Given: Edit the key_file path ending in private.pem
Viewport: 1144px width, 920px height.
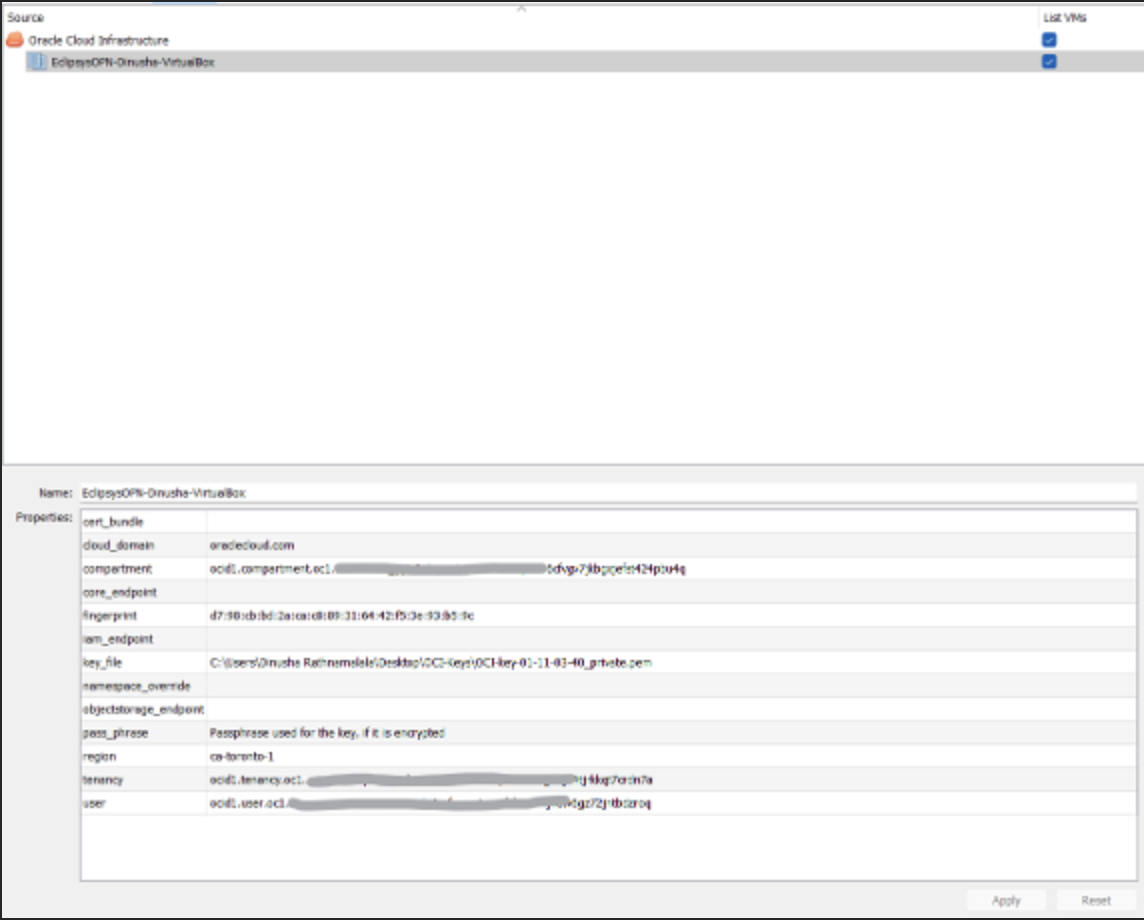Looking at the screenshot, I should pos(671,662).
